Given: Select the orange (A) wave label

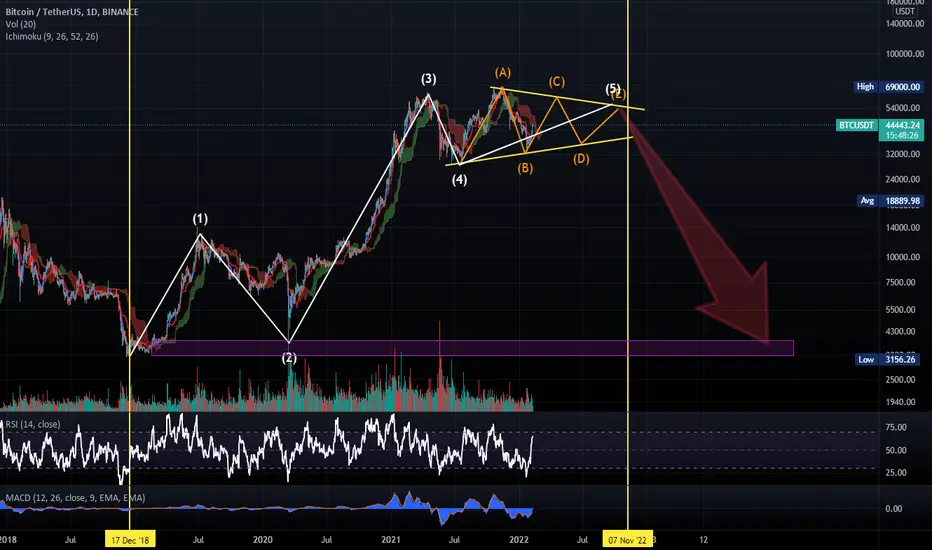Looking at the screenshot, I should [503, 73].
